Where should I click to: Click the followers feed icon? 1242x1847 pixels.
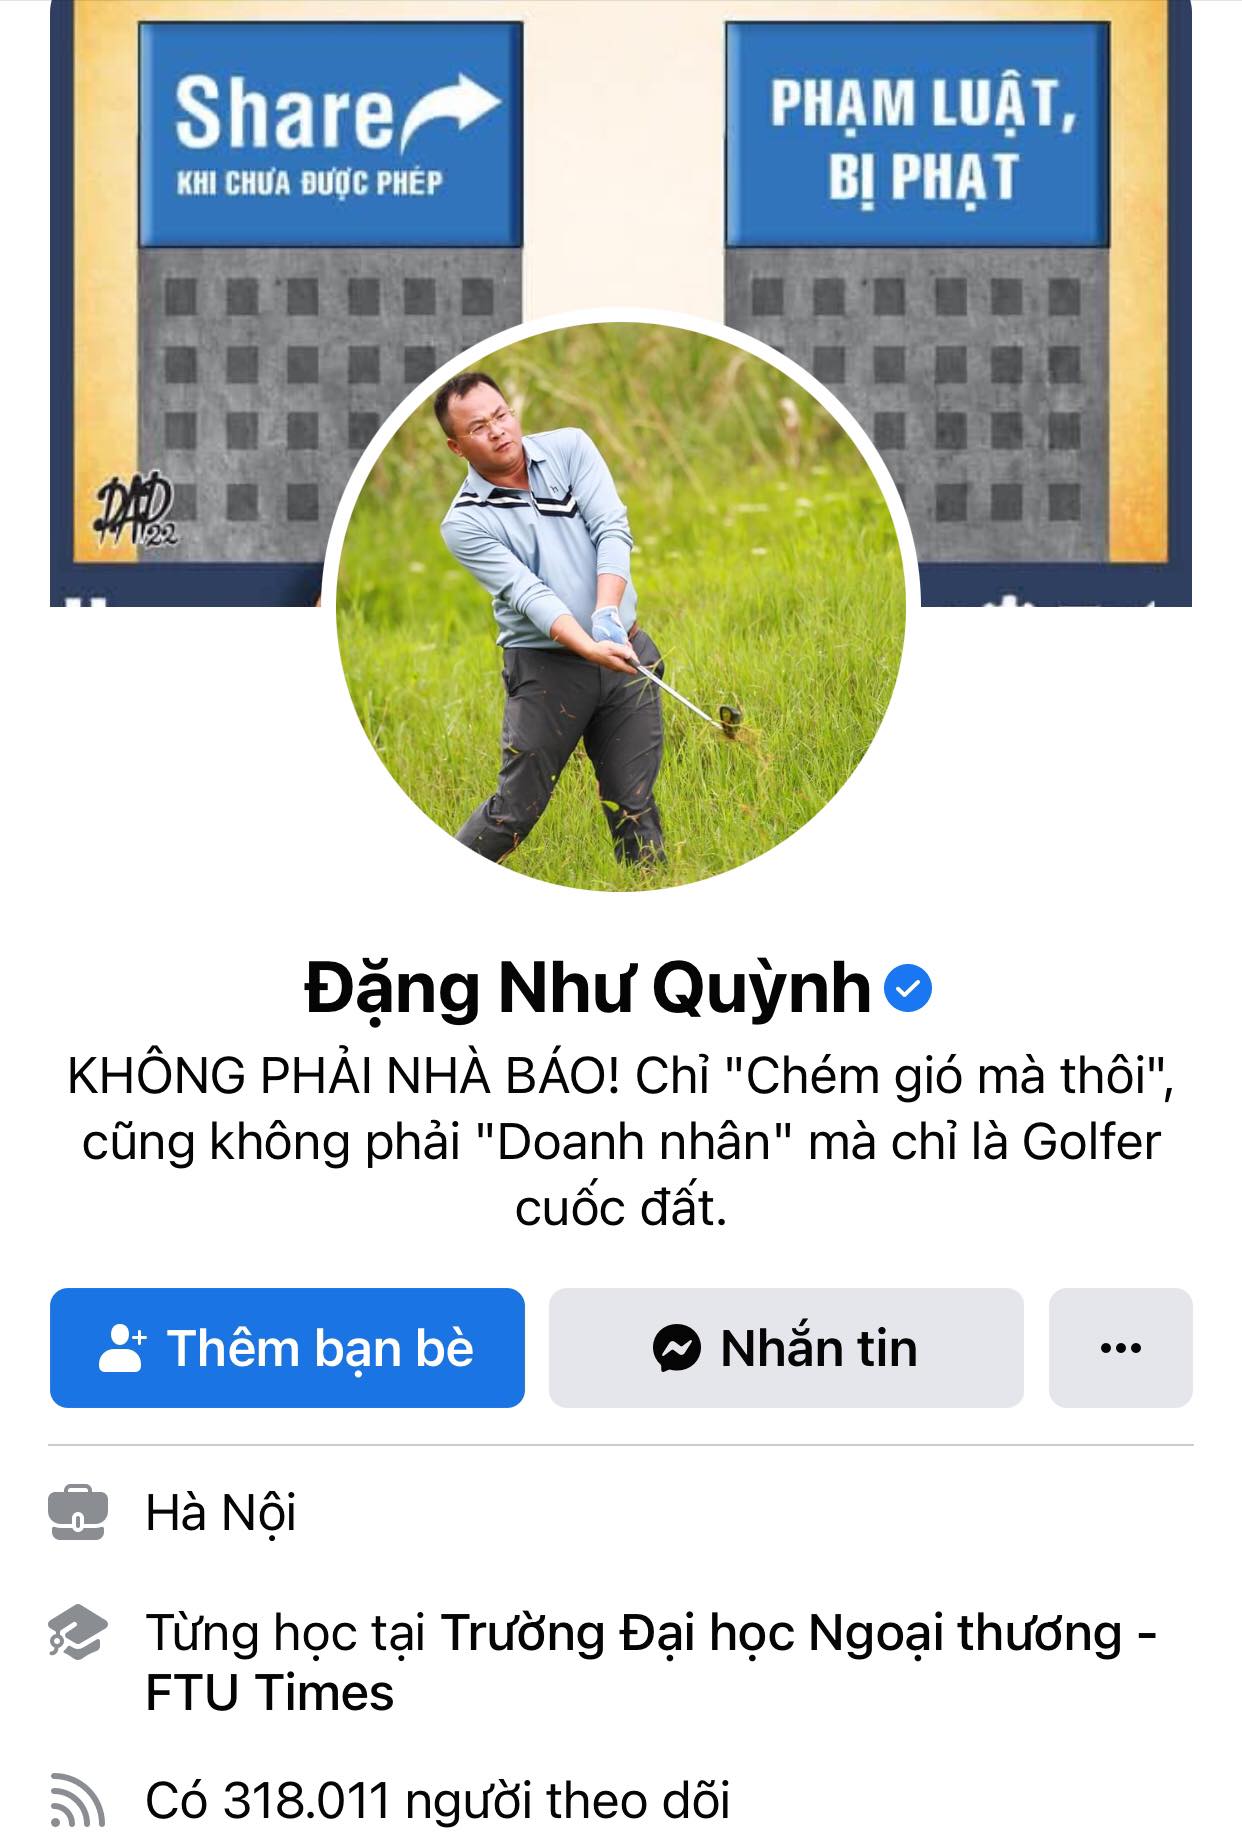pyautogui.click(x=77, y=1800)
